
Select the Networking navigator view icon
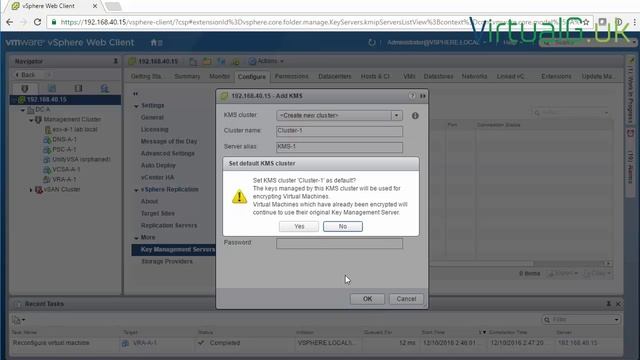click(x=104, y=88)
